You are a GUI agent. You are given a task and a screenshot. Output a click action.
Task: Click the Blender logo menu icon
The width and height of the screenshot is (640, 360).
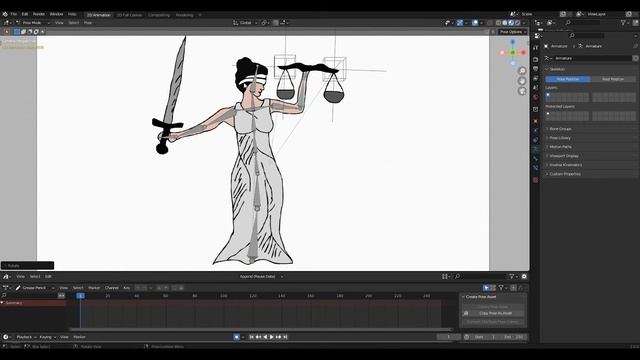pos(5,14)
